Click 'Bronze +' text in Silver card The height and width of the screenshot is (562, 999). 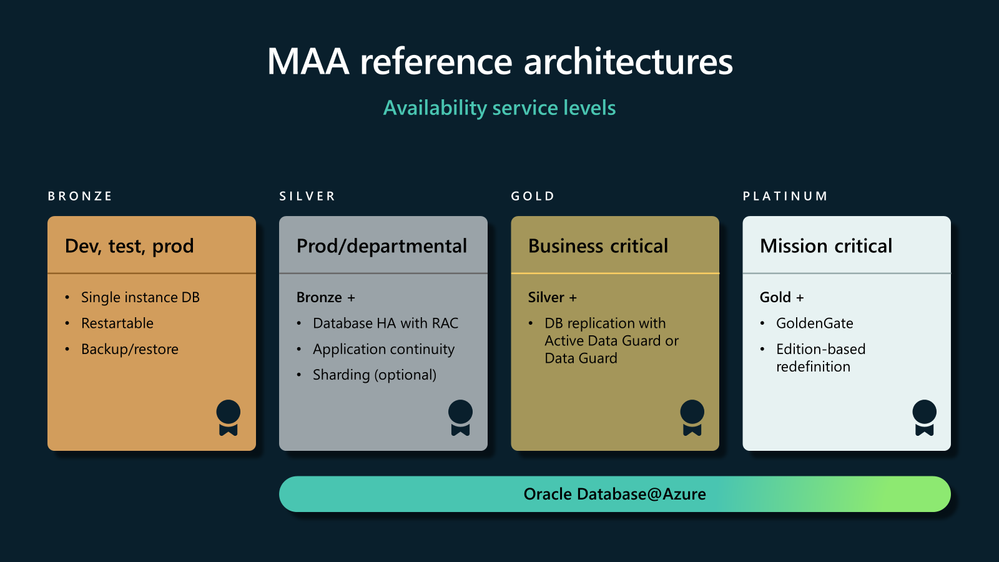click(x=326, y=298)
